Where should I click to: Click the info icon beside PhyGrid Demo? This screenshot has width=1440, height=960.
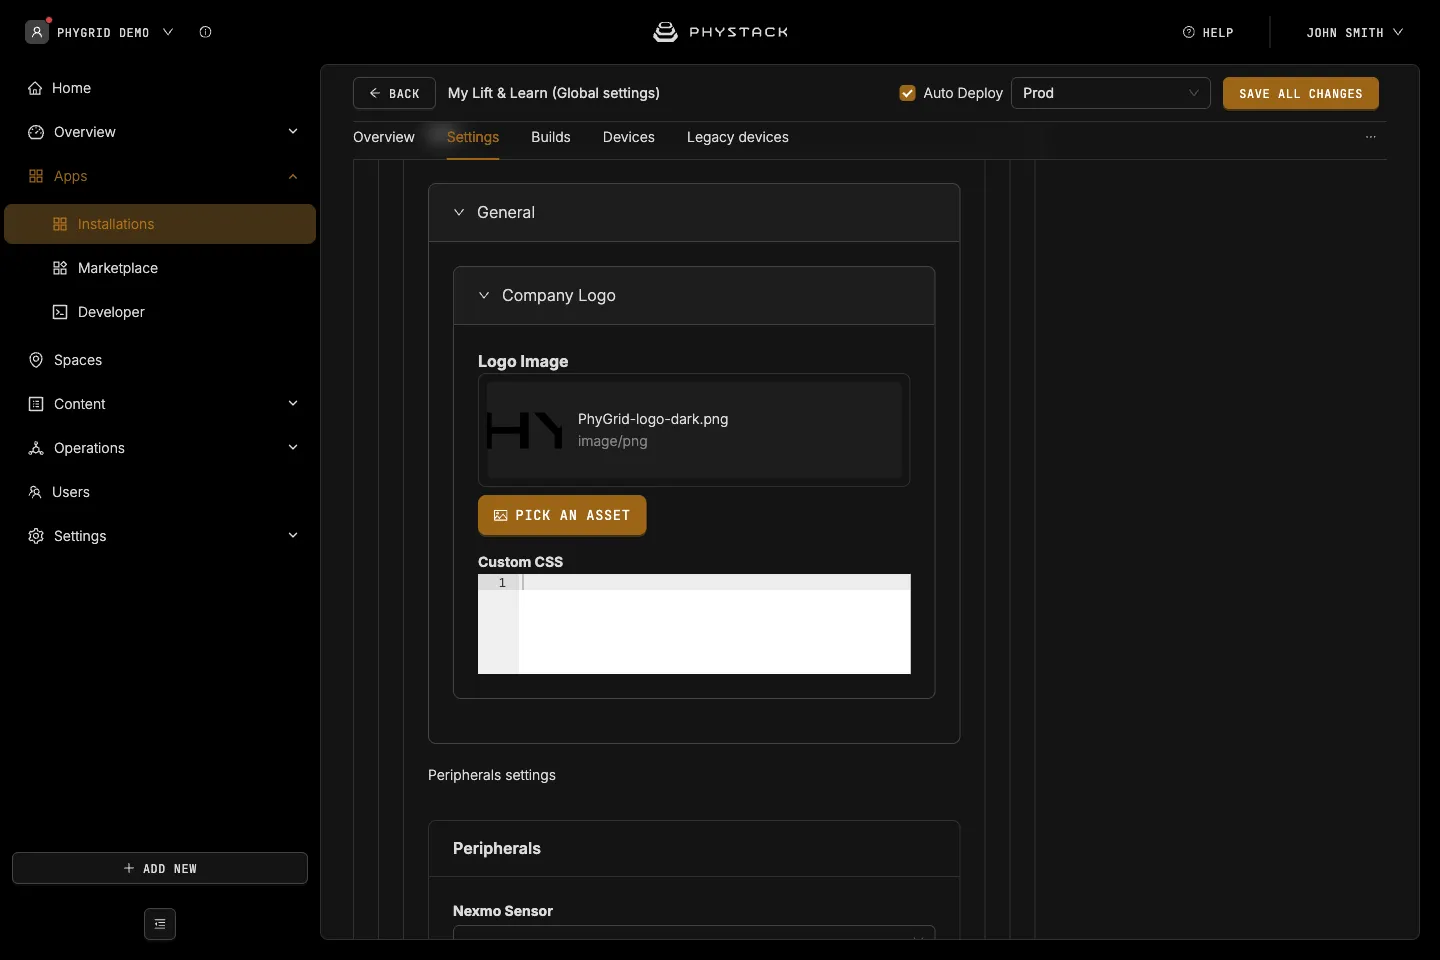click(x=205, y=32)
